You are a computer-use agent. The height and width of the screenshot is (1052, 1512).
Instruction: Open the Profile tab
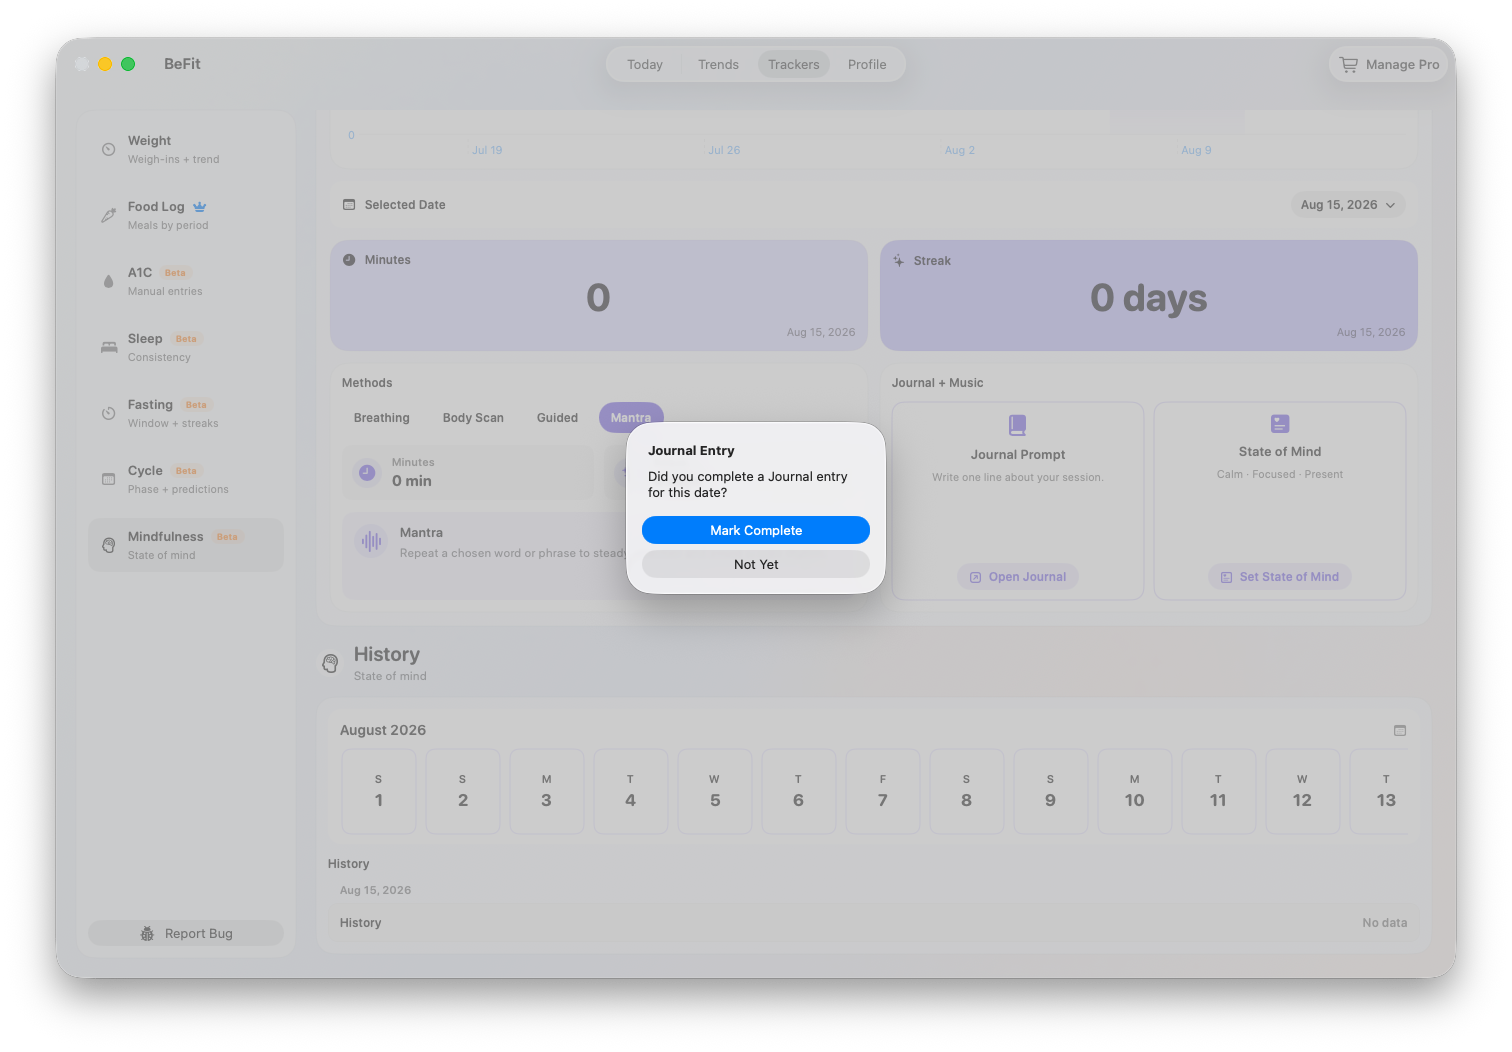point(867,65)
